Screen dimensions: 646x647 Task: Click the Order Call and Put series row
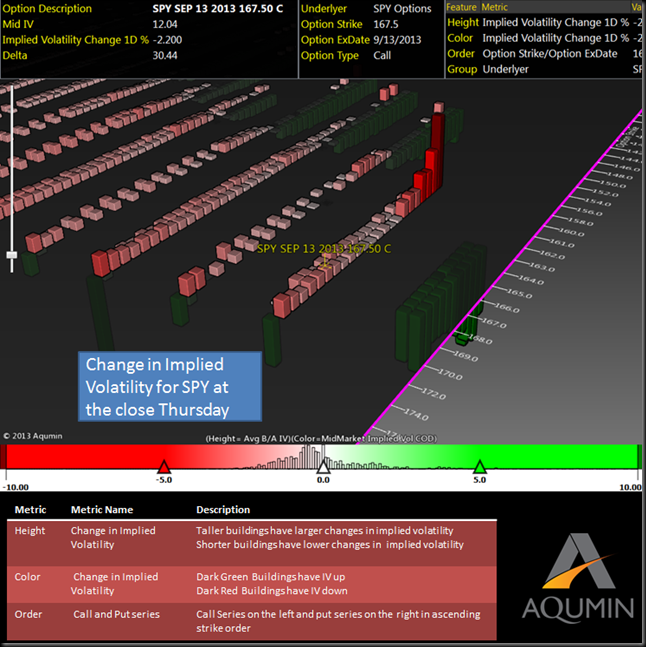point(252,621)
